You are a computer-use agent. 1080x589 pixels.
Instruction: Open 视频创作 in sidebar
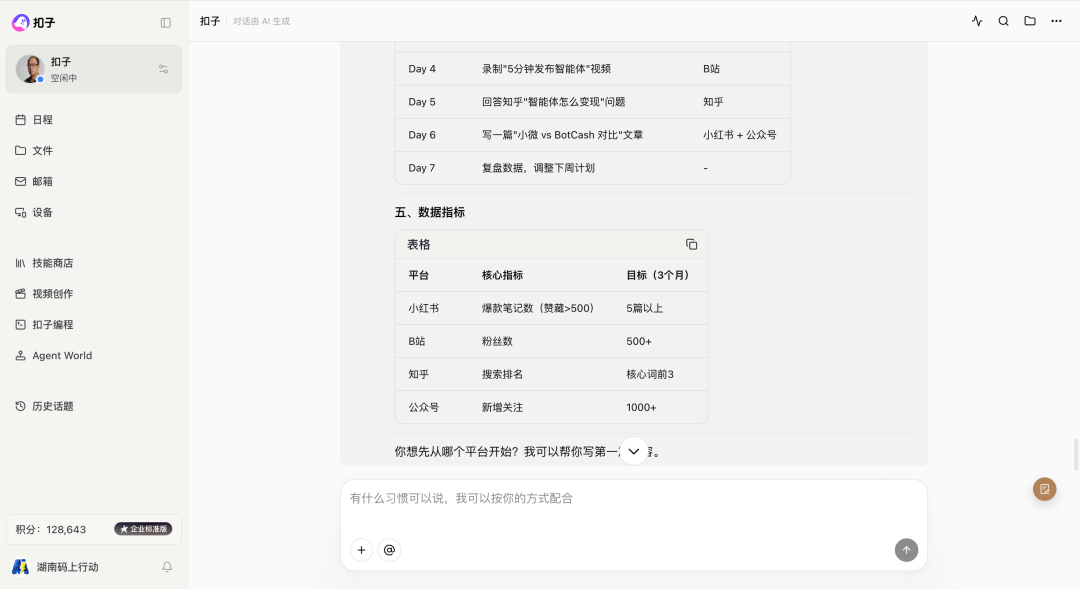click(94, 294)
